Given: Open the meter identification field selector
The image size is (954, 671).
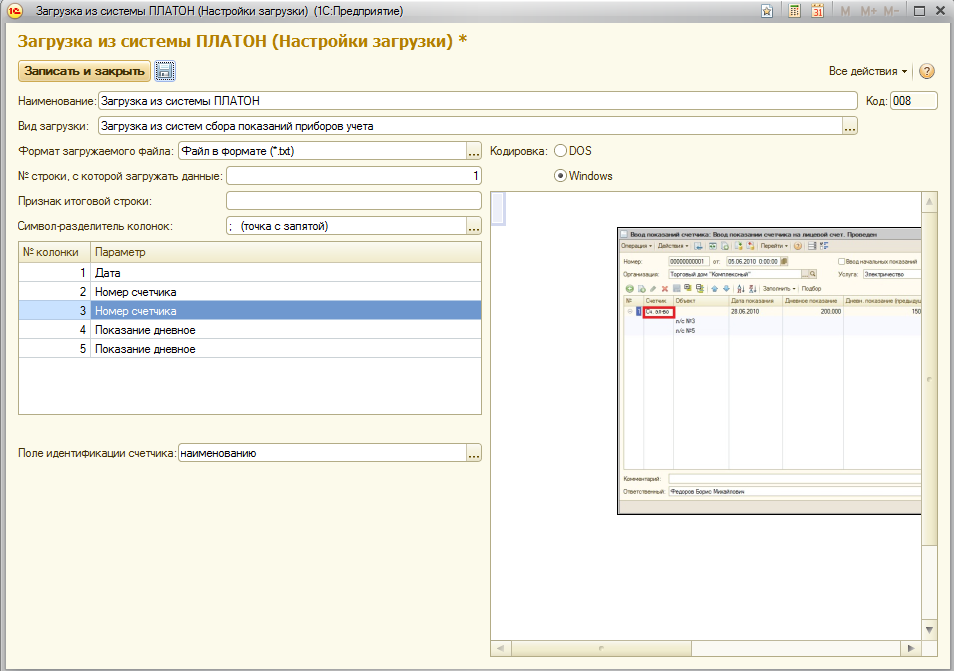Looking at the screenshot, I should [474, 453].
